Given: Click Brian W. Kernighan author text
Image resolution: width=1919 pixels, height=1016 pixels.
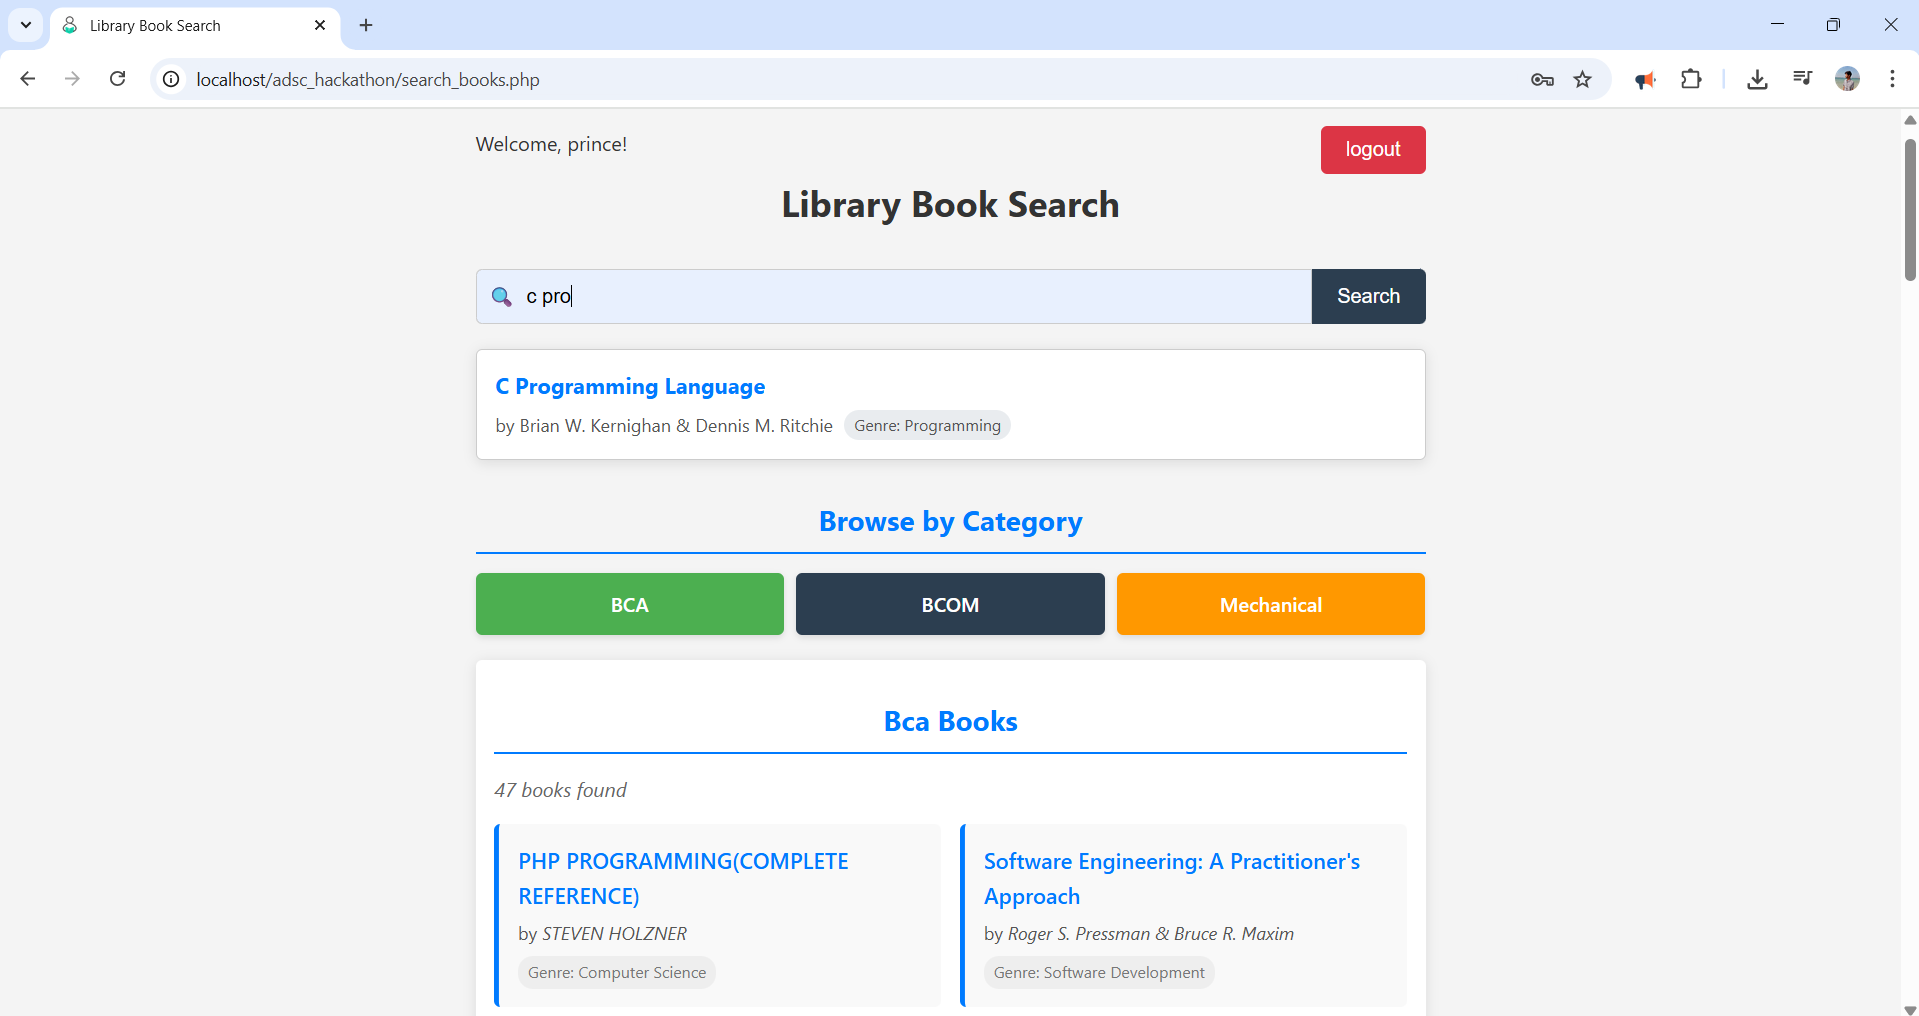Looking at the screenshot, I should pyautogui.click(x=595, y=426).
